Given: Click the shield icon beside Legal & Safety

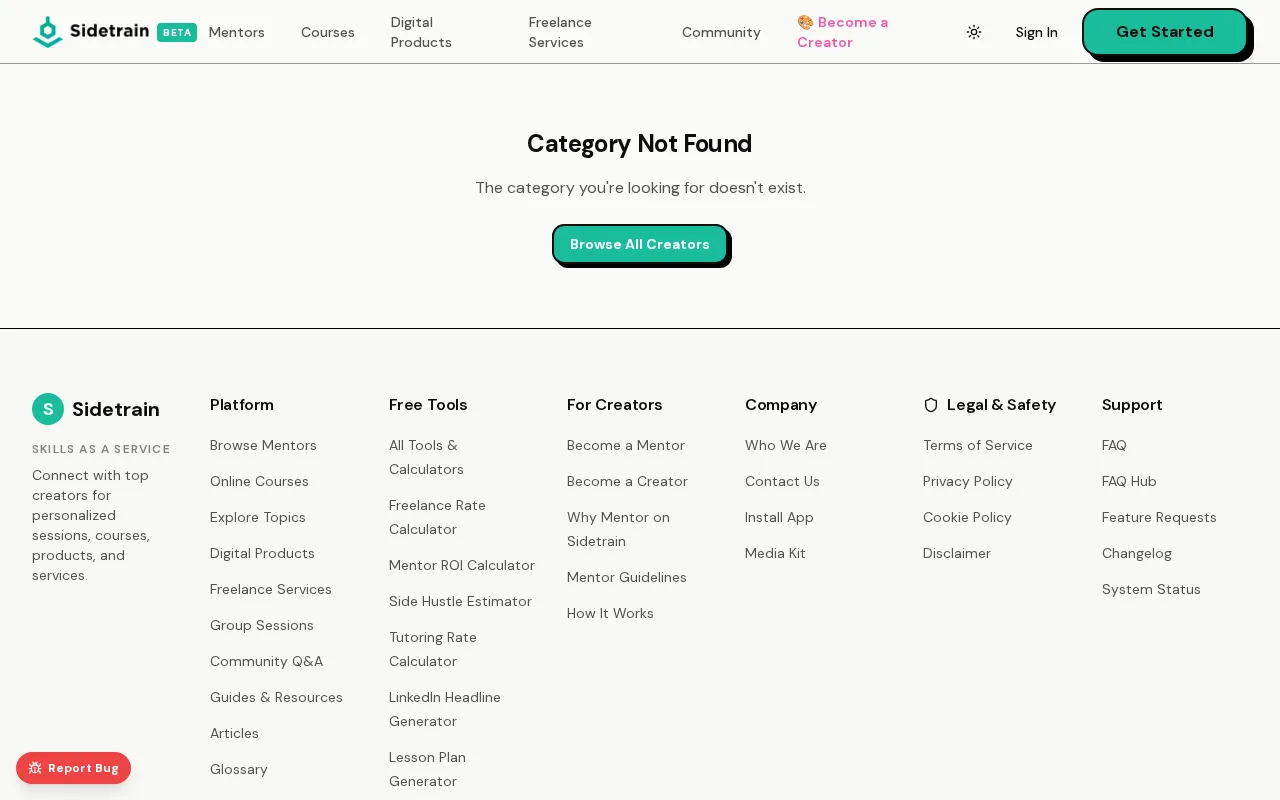Looking at the screenshot, I should (931, 405).
